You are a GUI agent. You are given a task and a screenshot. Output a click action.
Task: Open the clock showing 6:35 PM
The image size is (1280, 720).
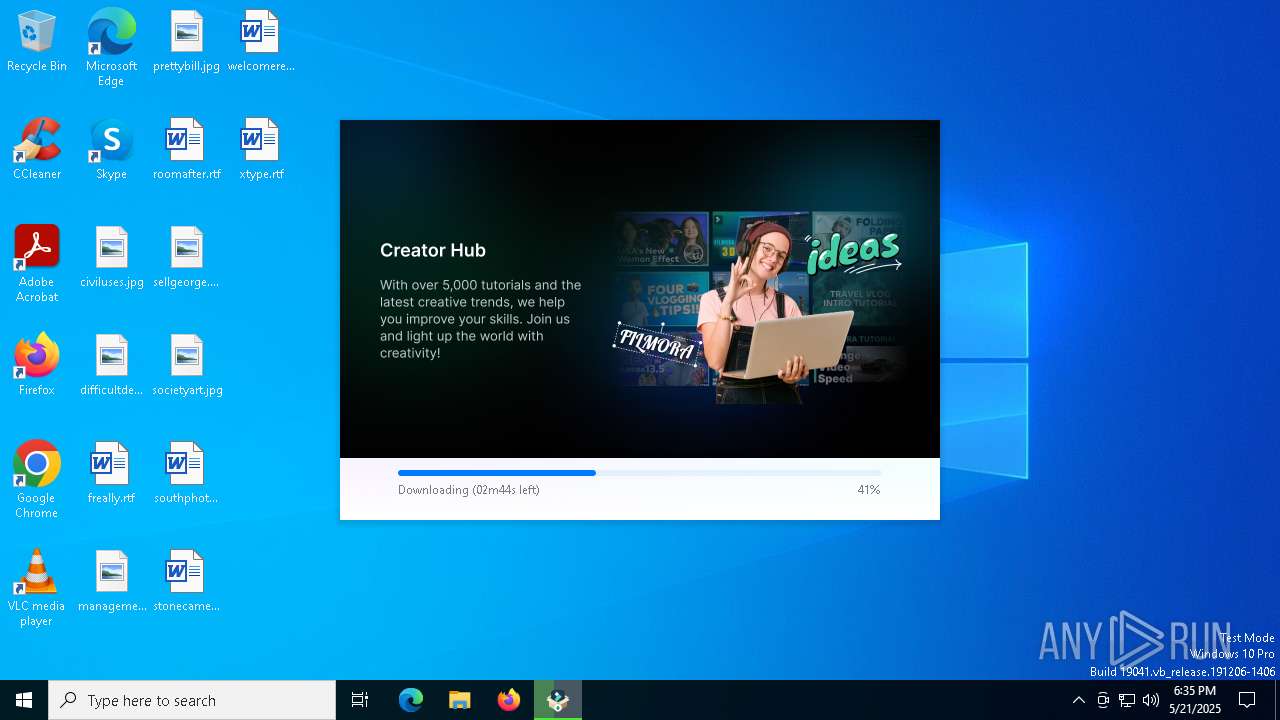[1195, 700]
